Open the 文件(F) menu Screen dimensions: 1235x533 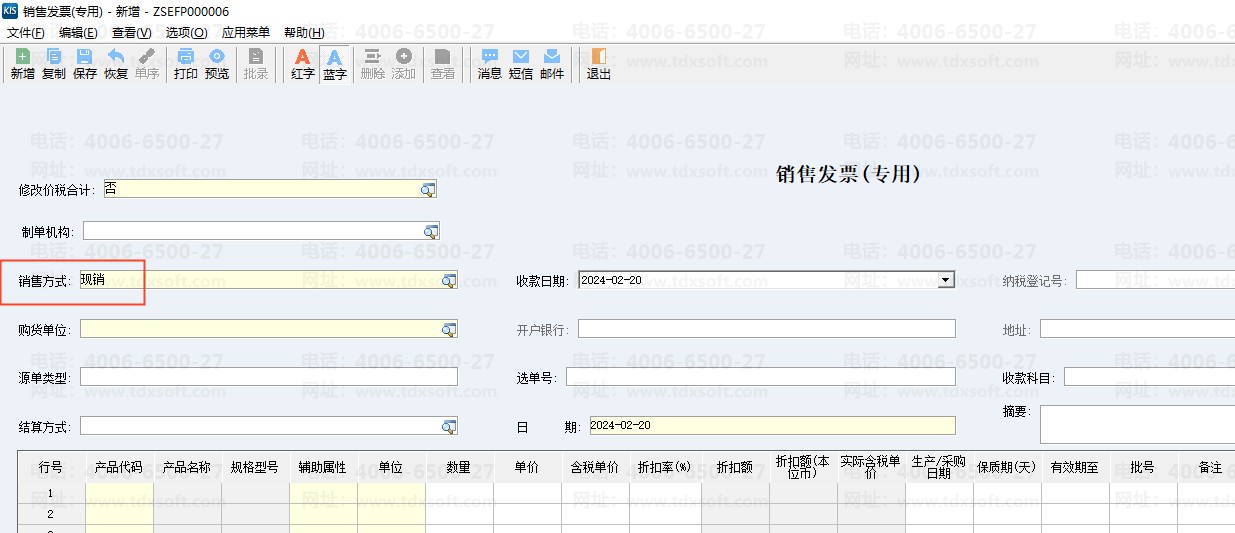pyautogui.click(x=26, y=33)
